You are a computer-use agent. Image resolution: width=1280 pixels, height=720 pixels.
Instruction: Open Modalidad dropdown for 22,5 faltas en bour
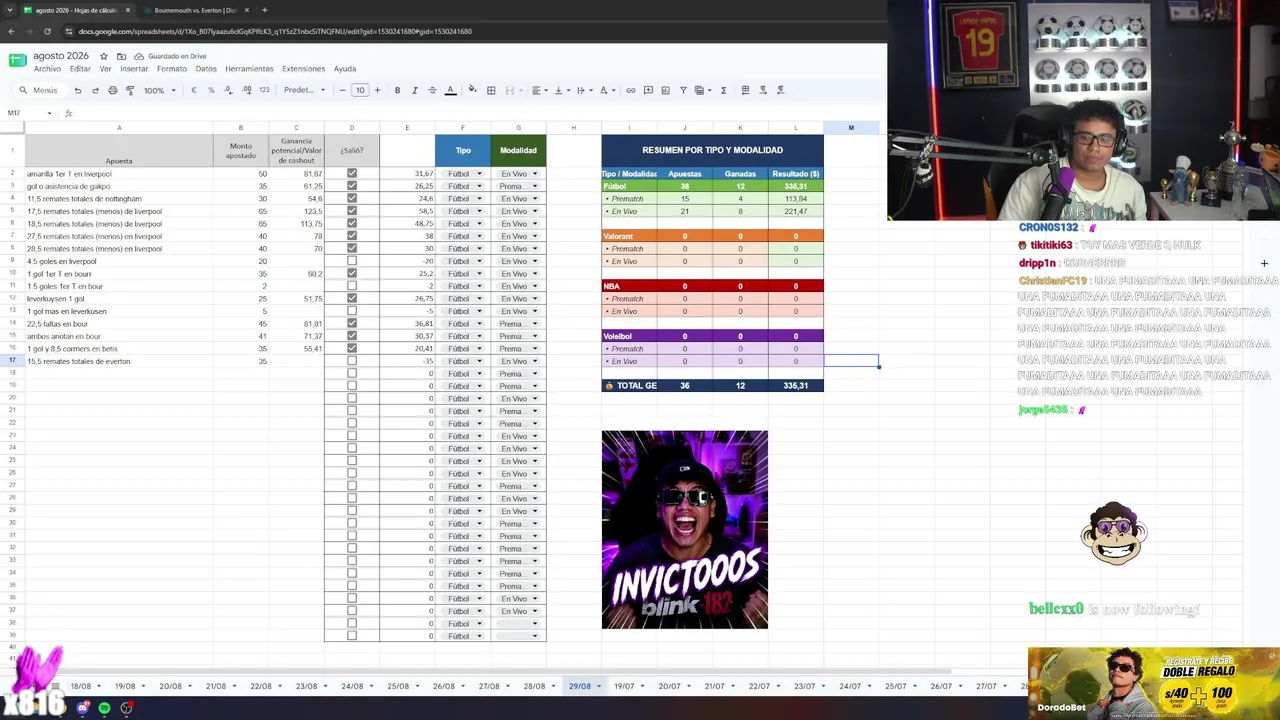518,324
